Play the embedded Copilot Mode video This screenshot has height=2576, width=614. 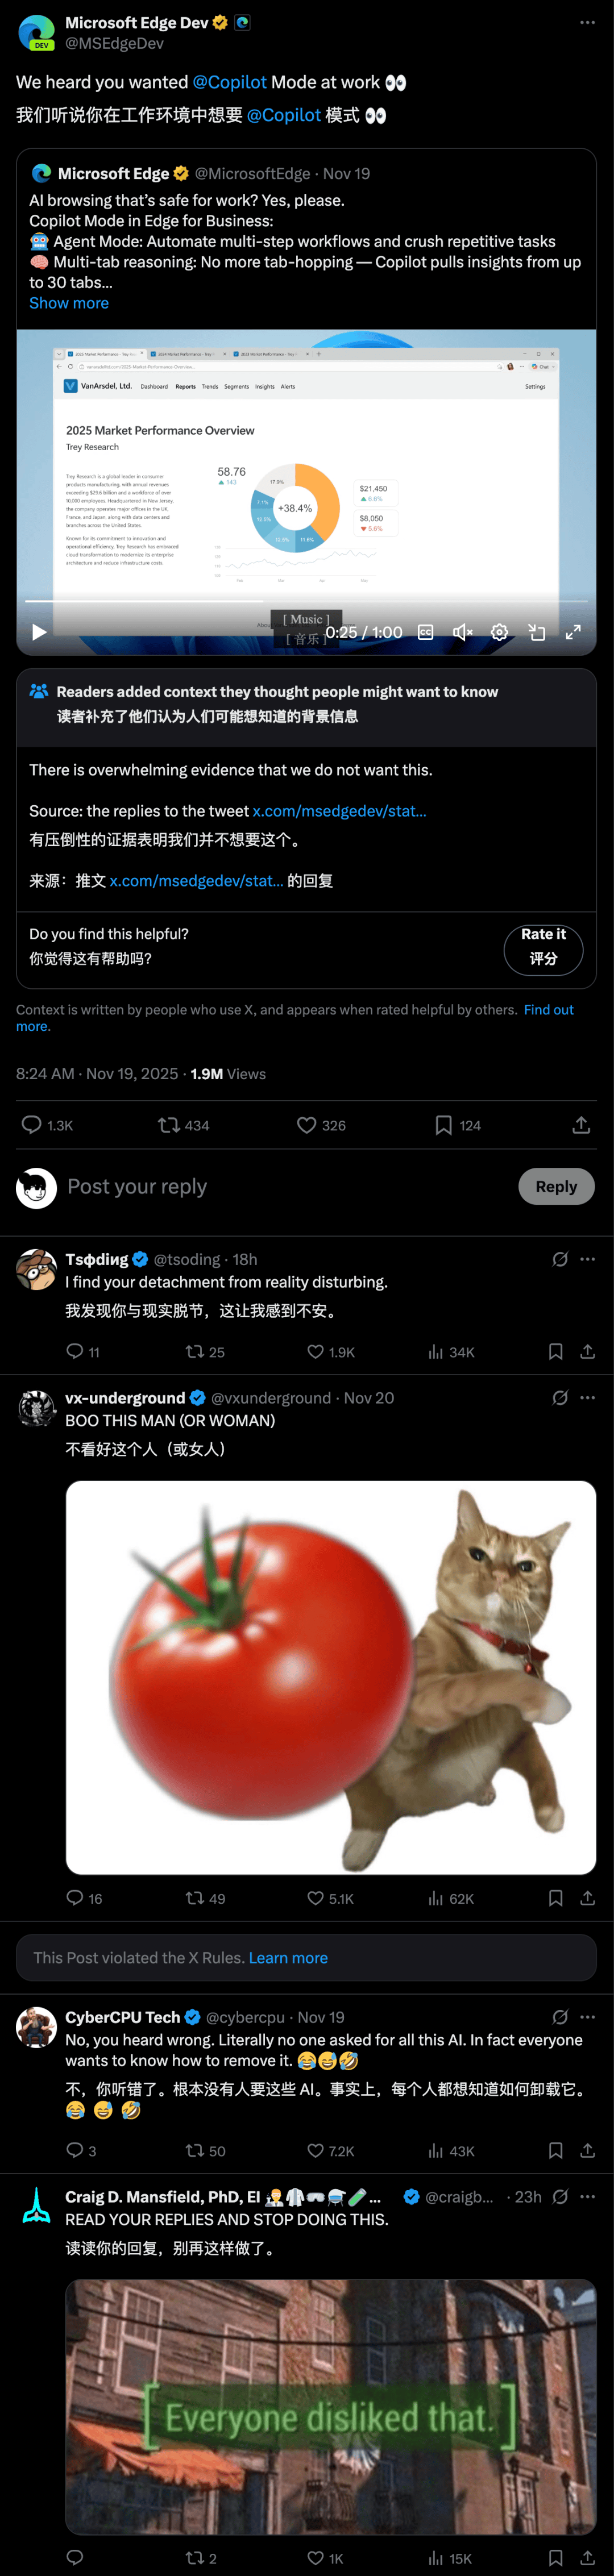tap(39, 632)
